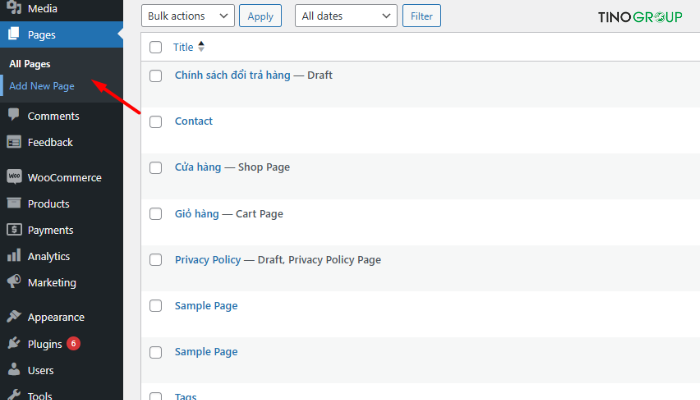
Task: Click the Appearance paintbrush icon
Action: 14,316
